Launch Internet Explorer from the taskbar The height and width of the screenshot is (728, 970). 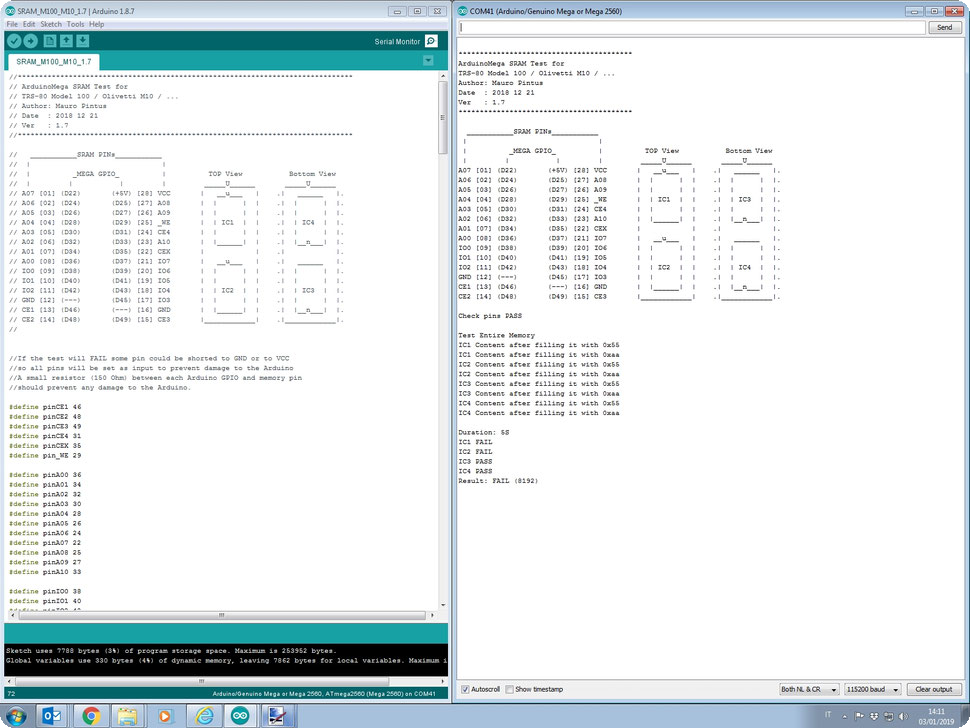[204, 716]
